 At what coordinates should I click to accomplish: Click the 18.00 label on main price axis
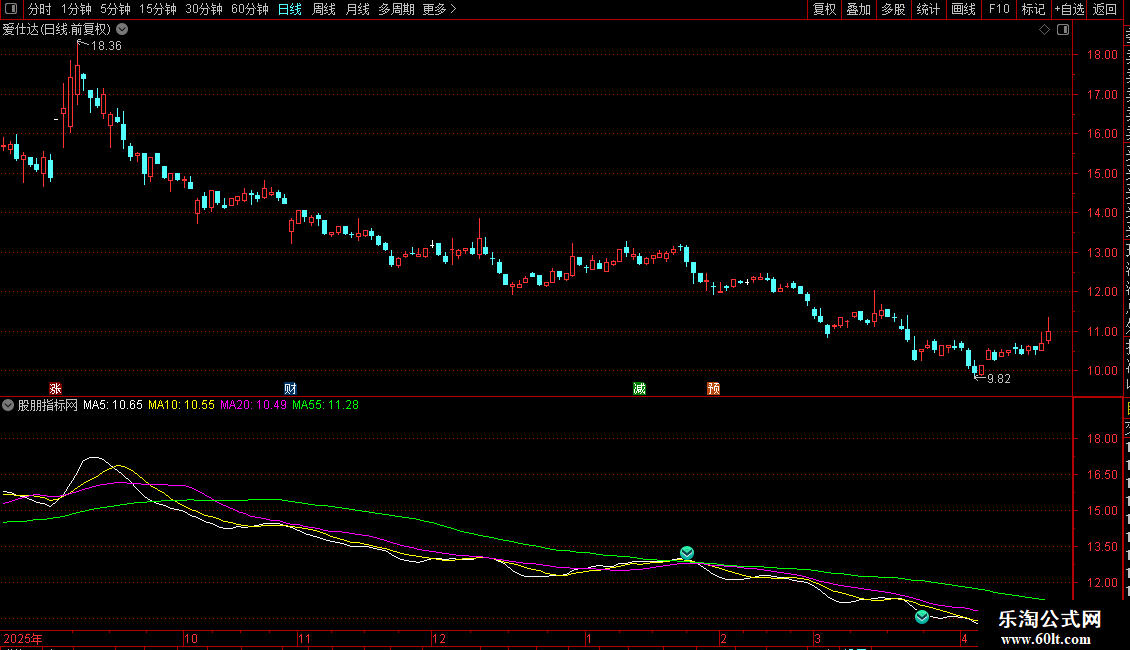click(x=1102, y=55)
